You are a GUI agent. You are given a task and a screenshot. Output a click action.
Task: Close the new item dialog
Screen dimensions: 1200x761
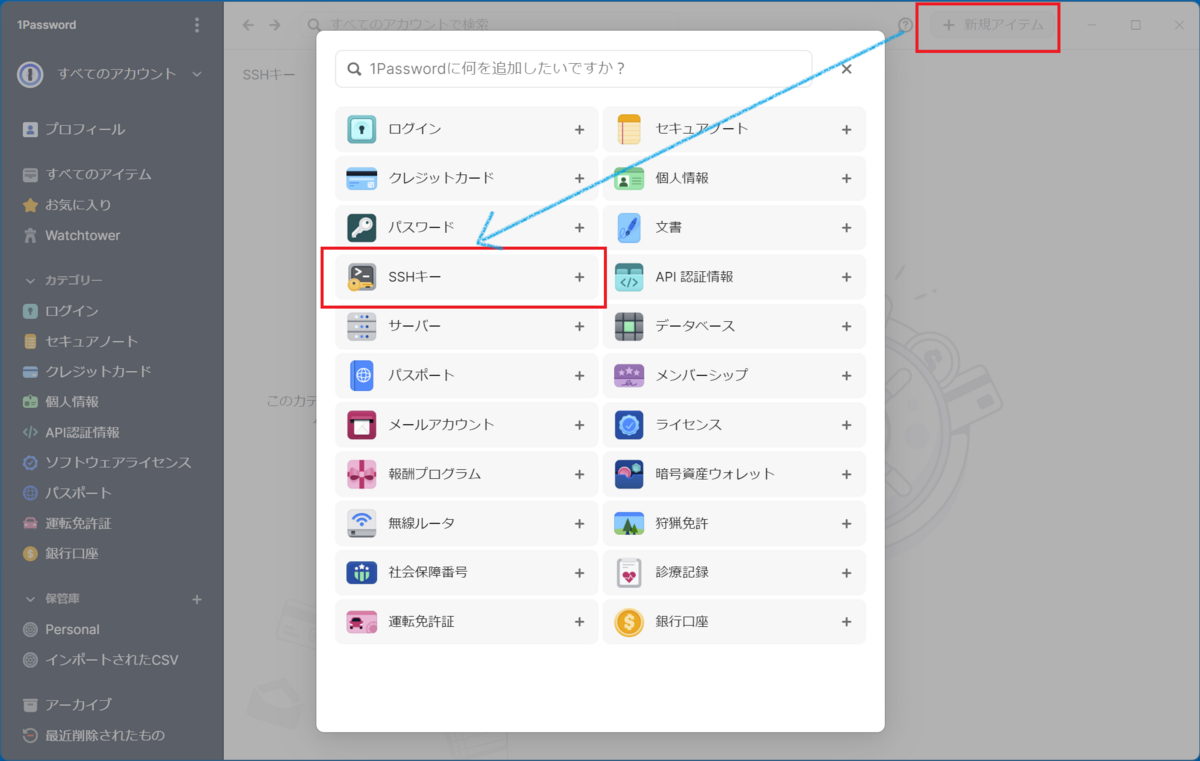pyautogui.click(x=845, y=68)
